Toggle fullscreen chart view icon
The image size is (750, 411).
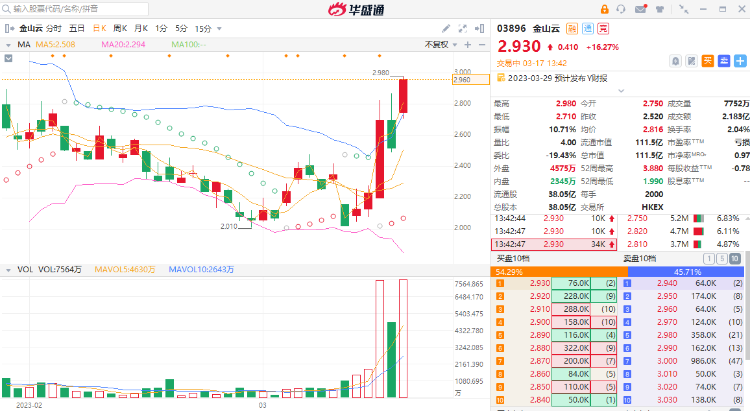(463, 29)
